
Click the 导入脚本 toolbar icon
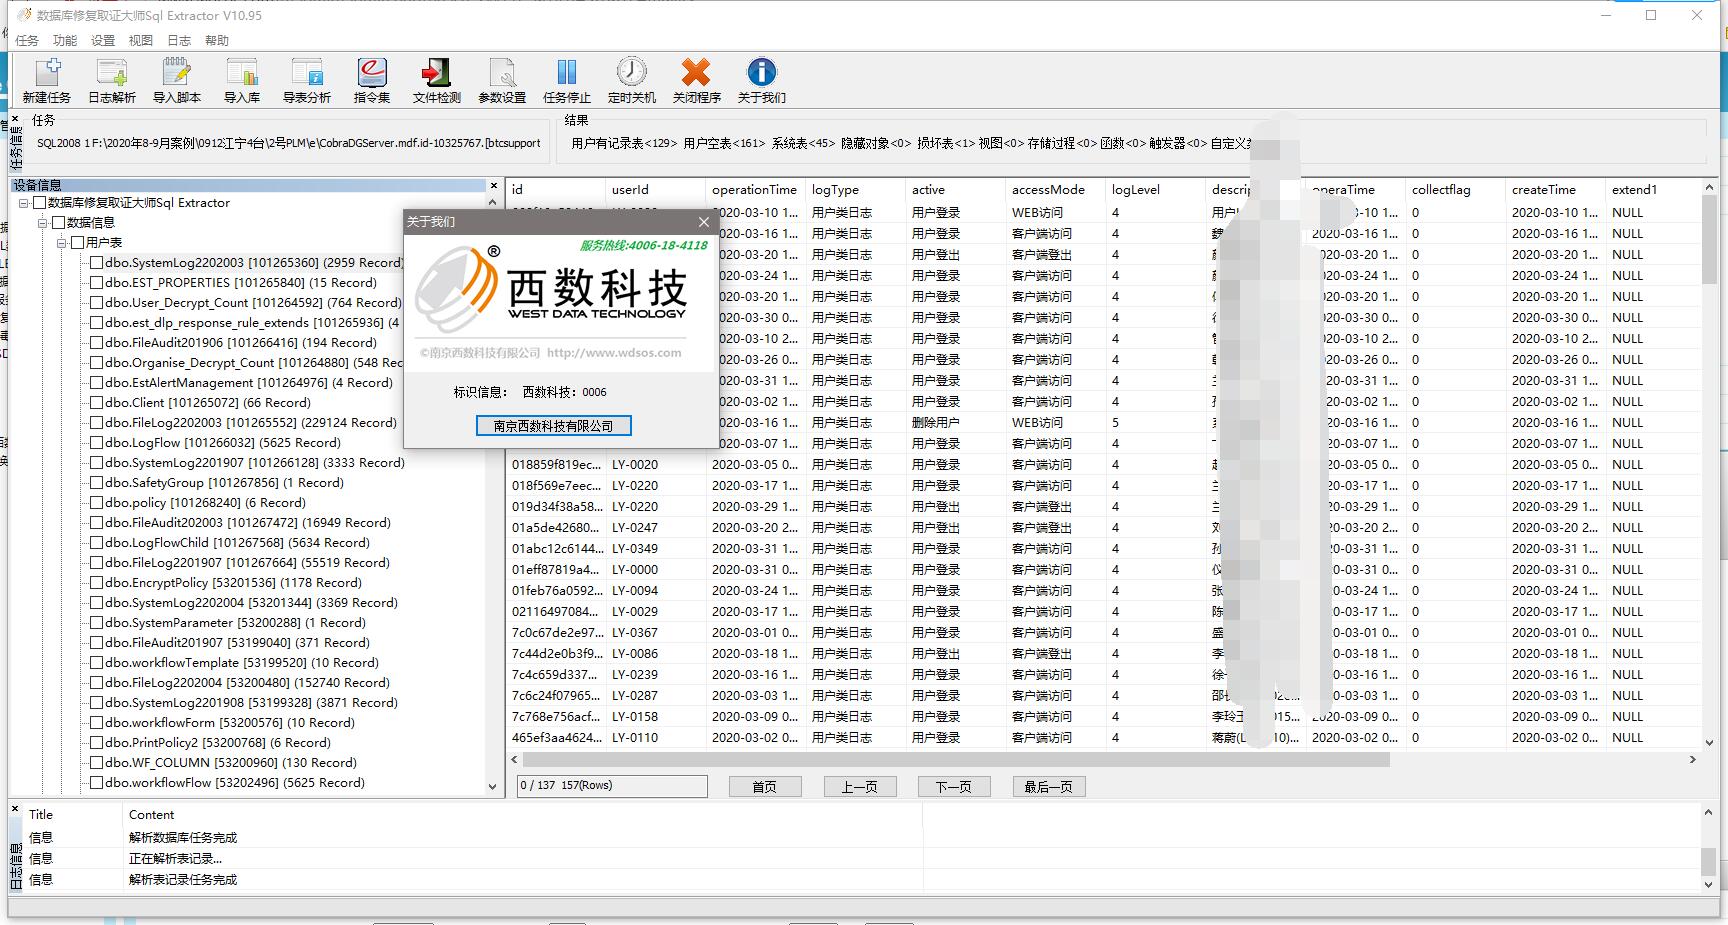point(177,80)
